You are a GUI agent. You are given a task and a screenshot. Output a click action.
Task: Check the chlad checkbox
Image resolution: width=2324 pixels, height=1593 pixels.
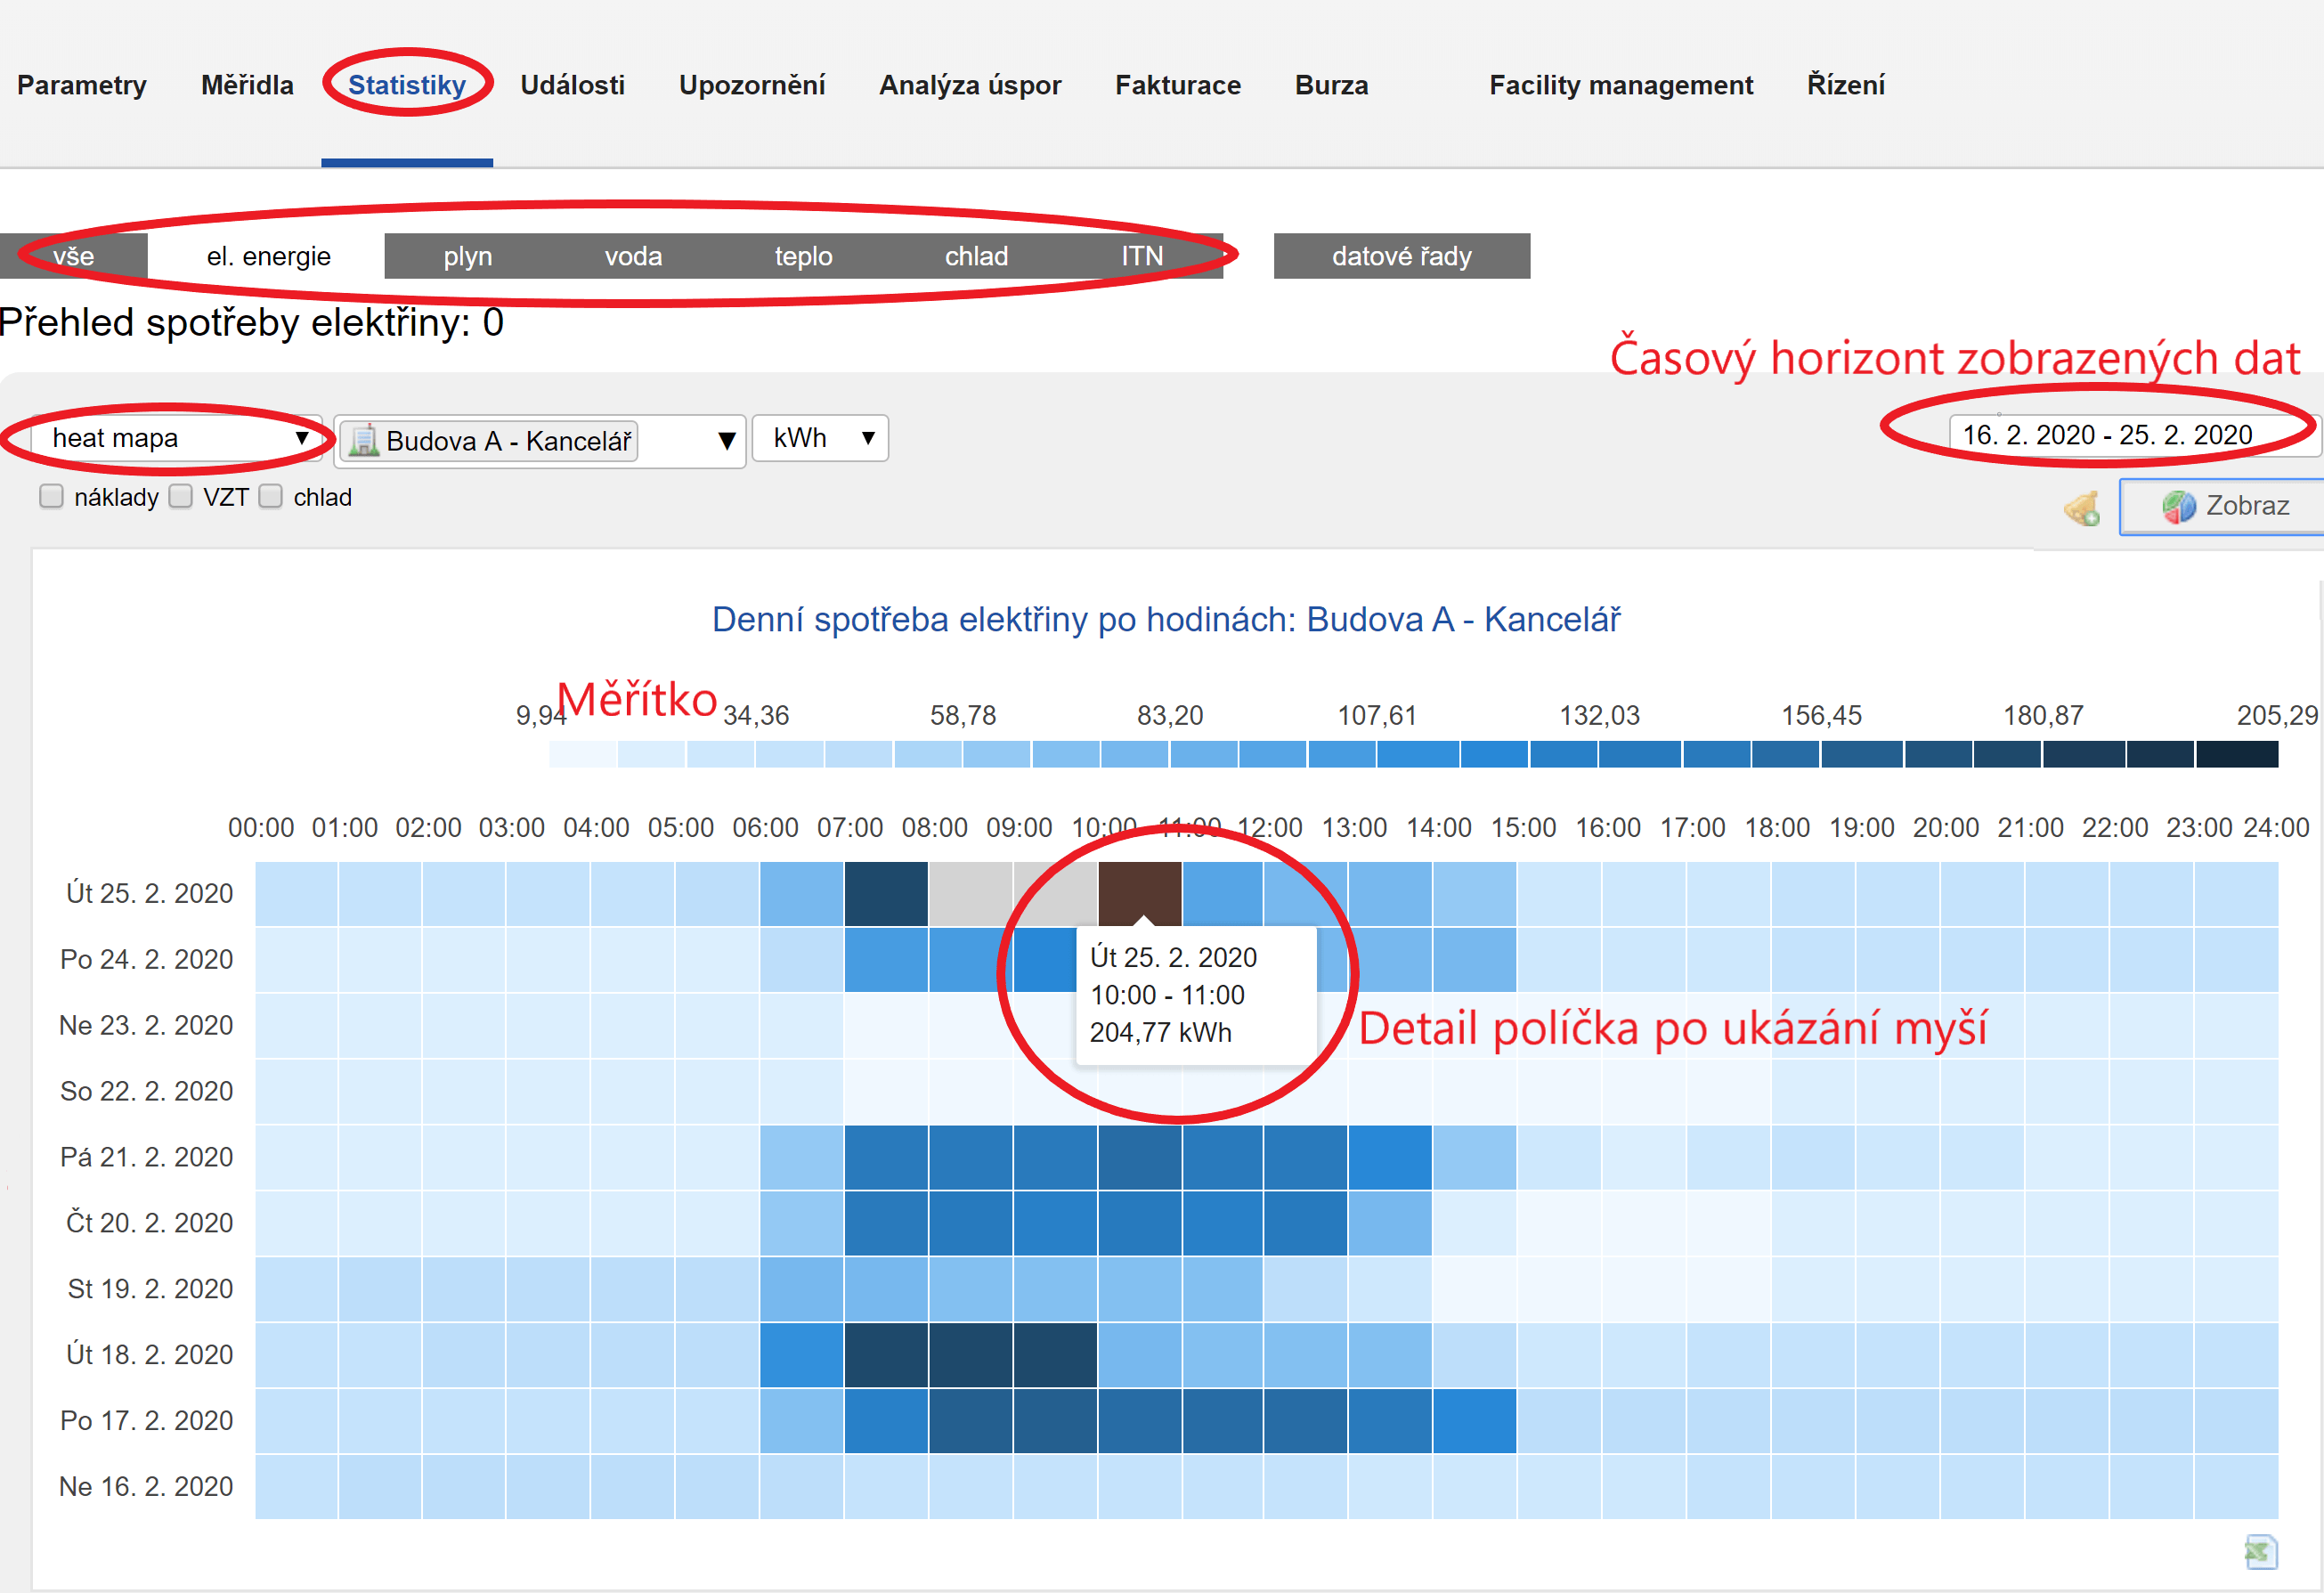pos(271,496)
